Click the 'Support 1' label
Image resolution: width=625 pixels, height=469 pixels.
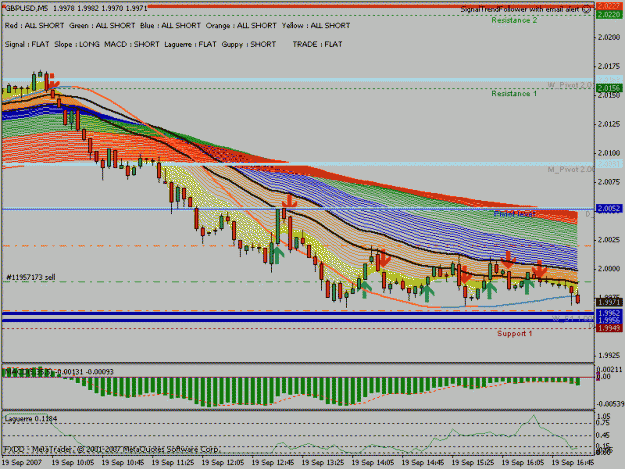515,334
